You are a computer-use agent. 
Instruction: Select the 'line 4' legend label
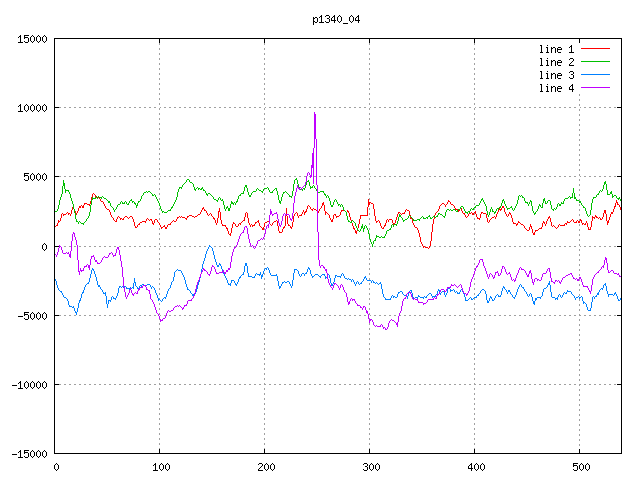[557, 88]
